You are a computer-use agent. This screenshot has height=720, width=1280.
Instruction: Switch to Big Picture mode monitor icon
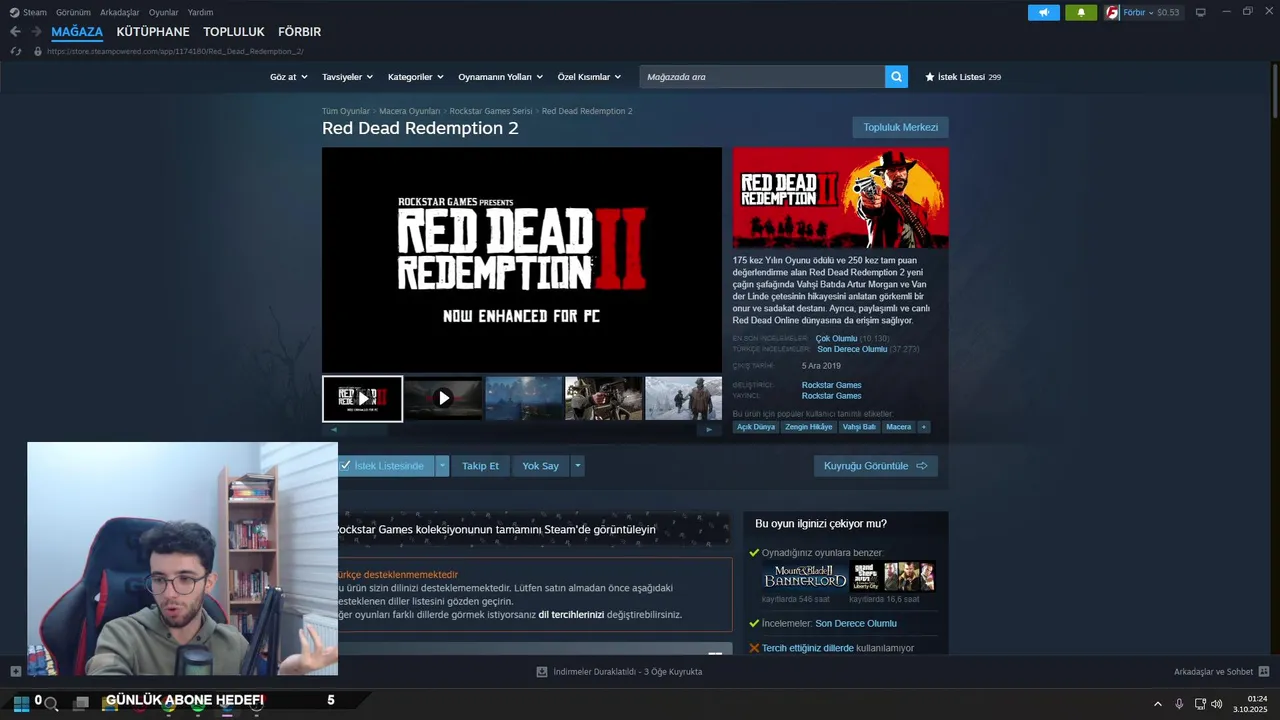[x=1201, y=12]
